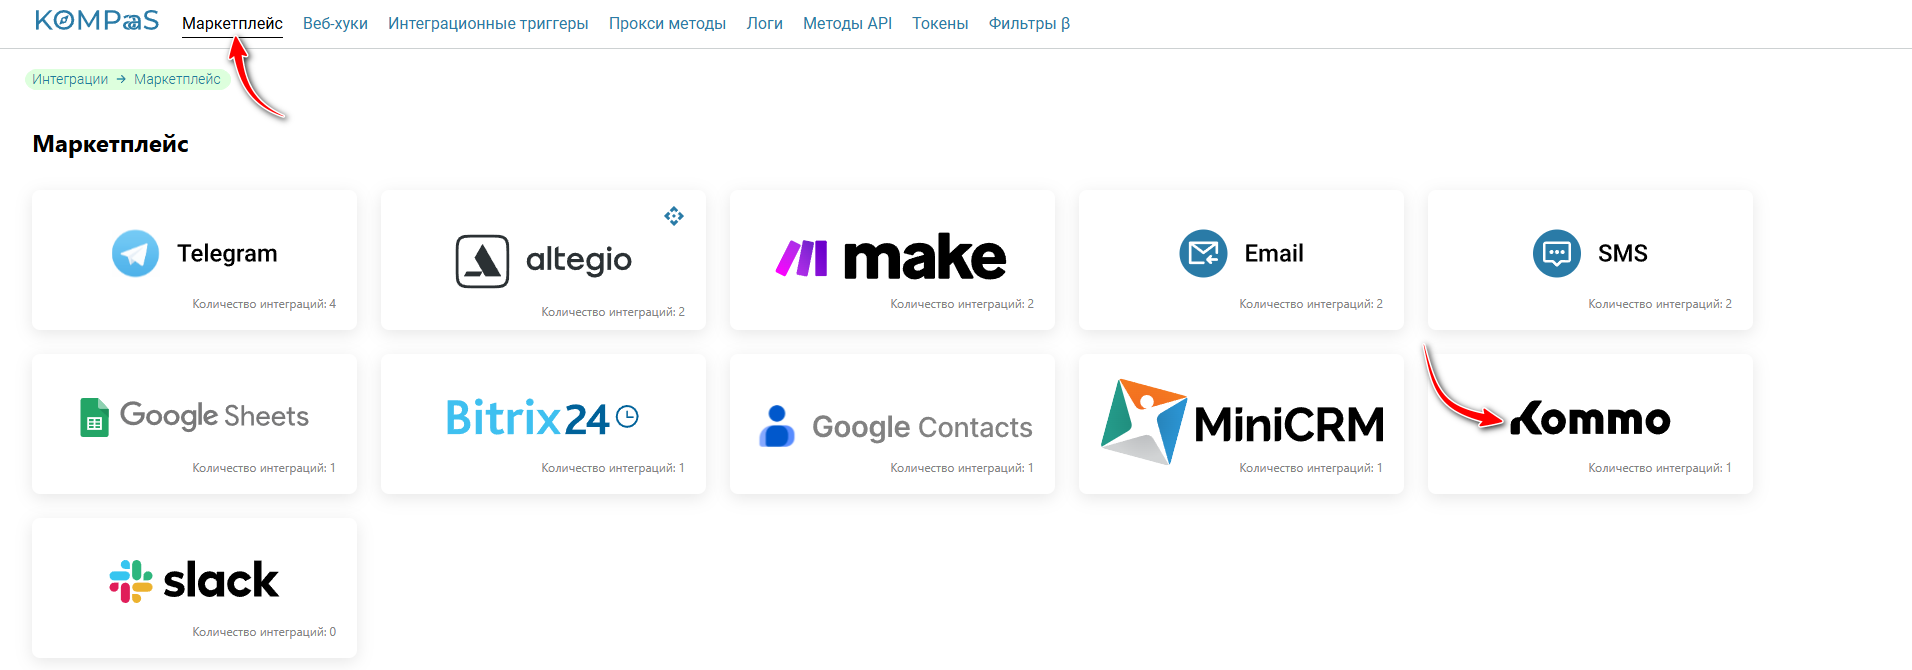Click Интеграции breadcrumb link

tap(70, 79)
